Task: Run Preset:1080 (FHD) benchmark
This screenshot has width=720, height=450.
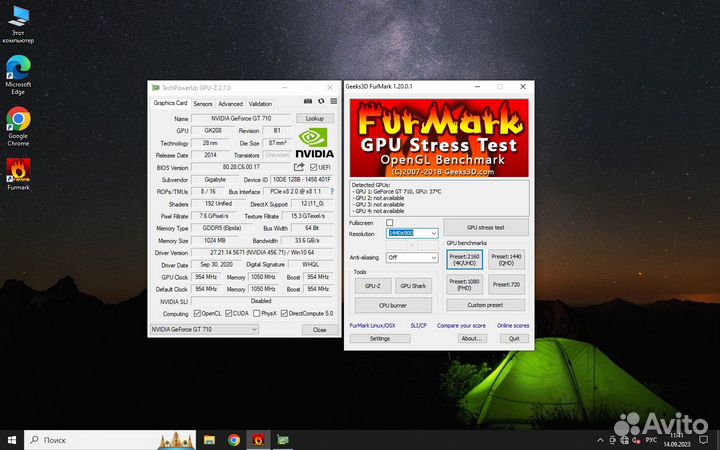Action: point(464,285)
